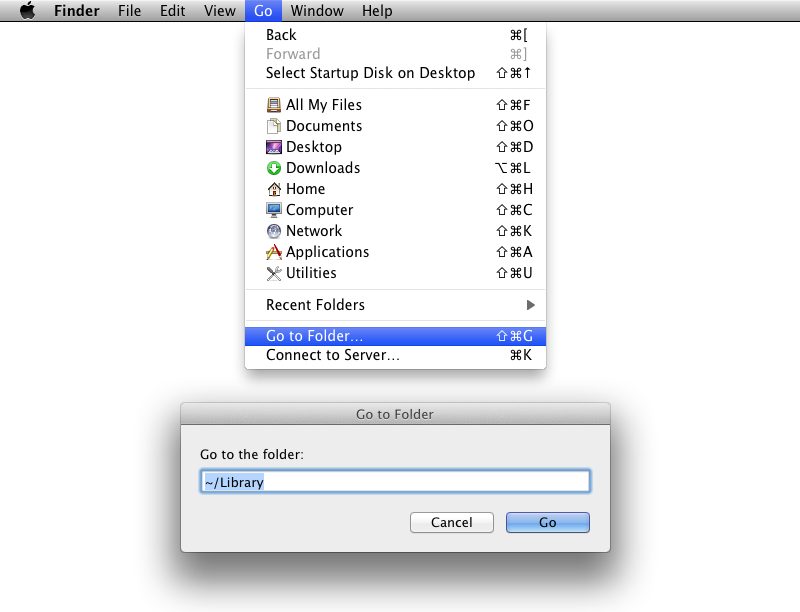
Task: Select Back from the Go menu
Action: coord(281,35)
